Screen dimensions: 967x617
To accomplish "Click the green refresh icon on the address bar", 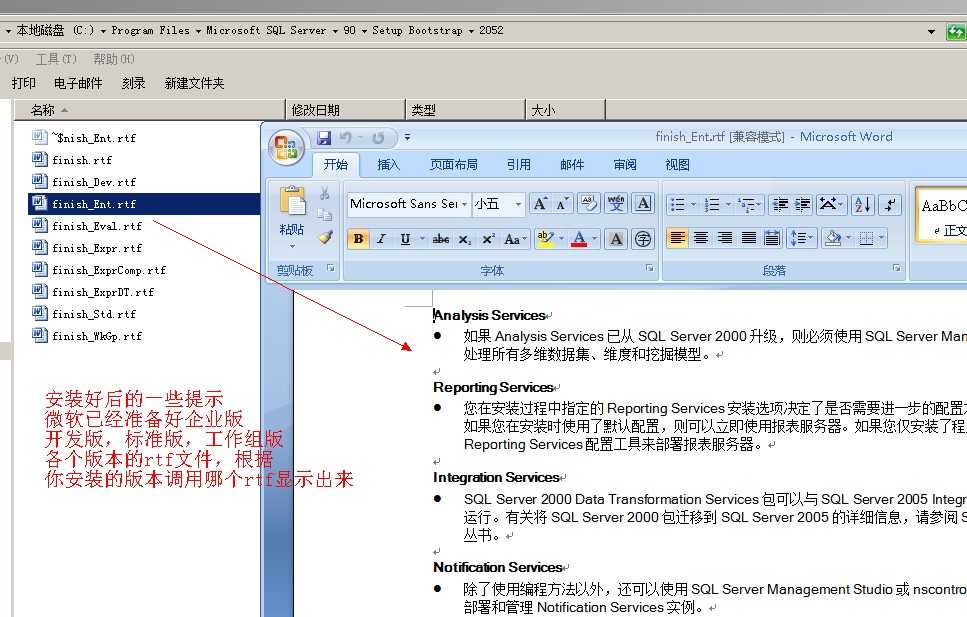I will pos(957,31).
